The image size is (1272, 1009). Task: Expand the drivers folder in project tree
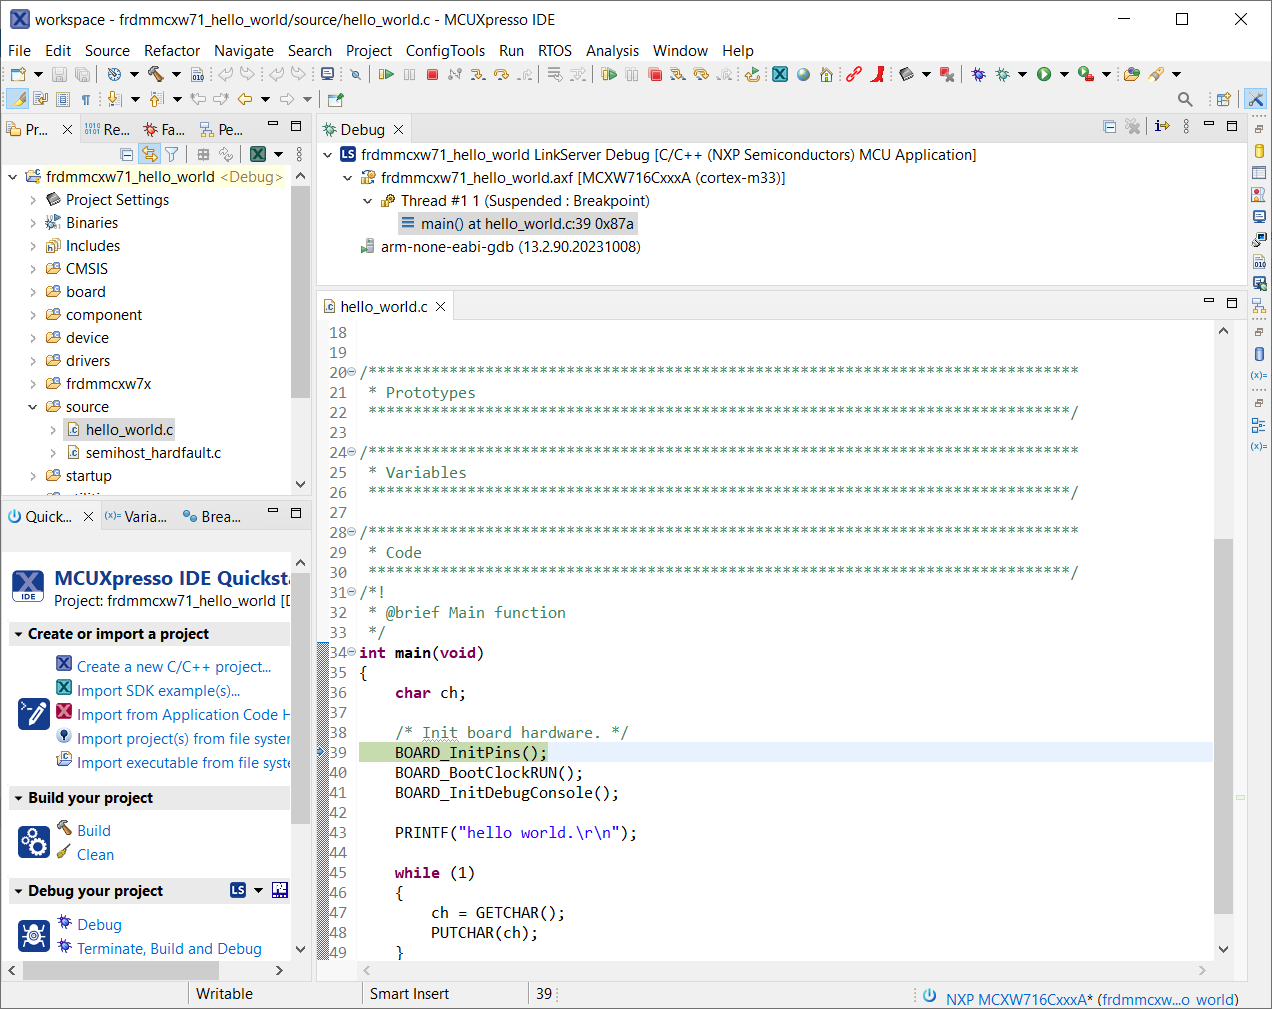click(x=33, y=361)
